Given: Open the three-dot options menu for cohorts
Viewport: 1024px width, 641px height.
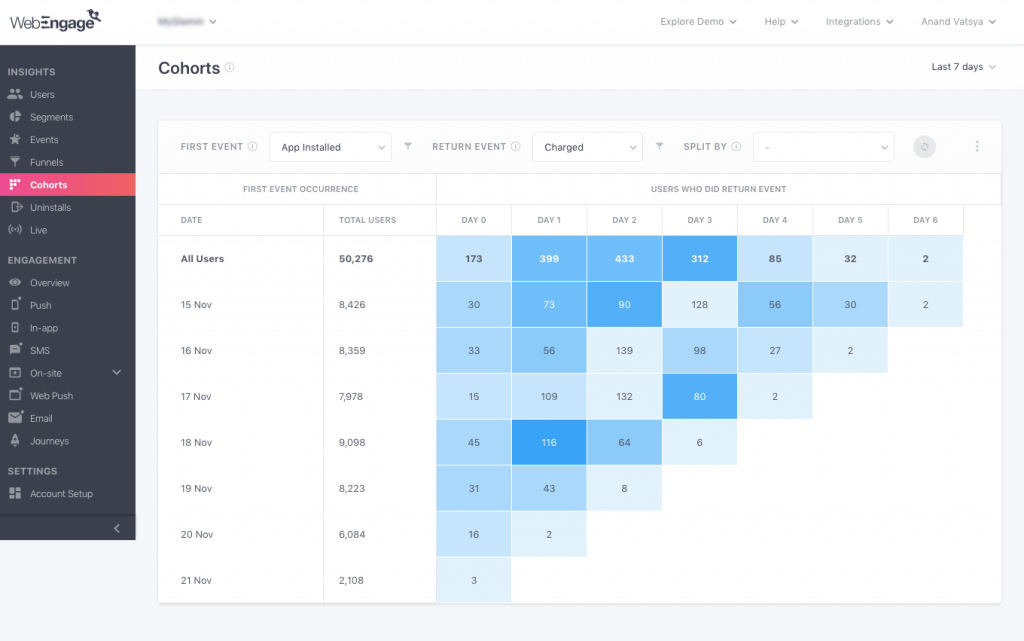Looking at the screenshot, I should (977, 146).
